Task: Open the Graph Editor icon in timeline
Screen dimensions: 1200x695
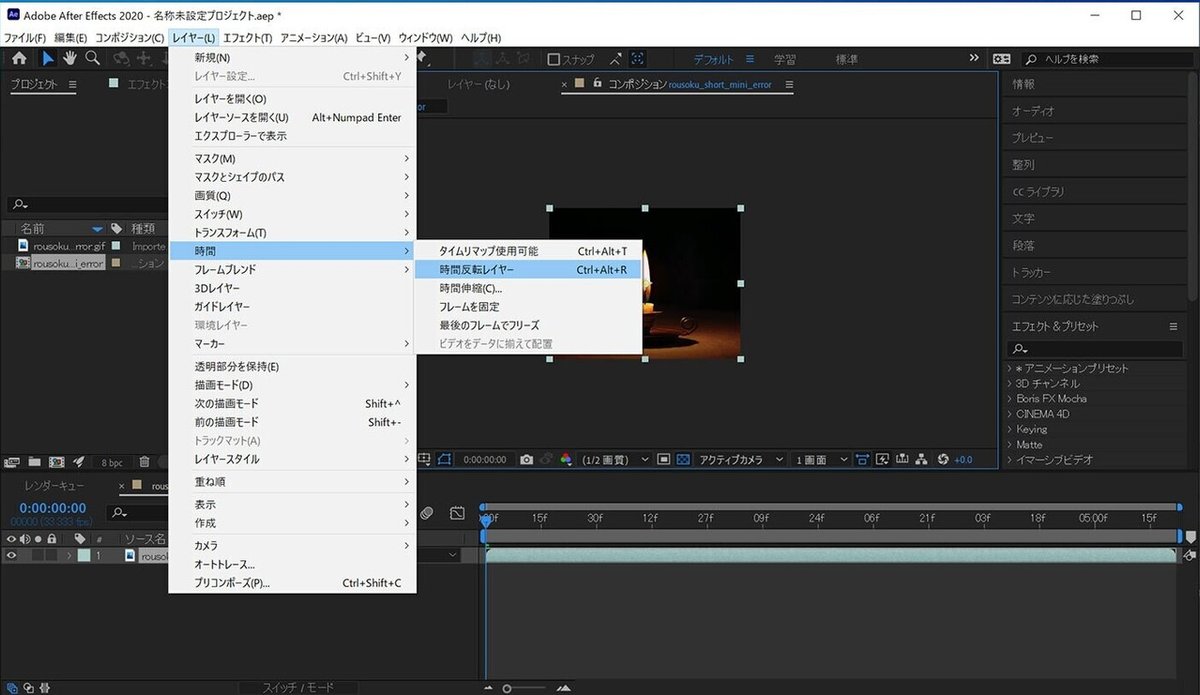Action: coord(457,513)
